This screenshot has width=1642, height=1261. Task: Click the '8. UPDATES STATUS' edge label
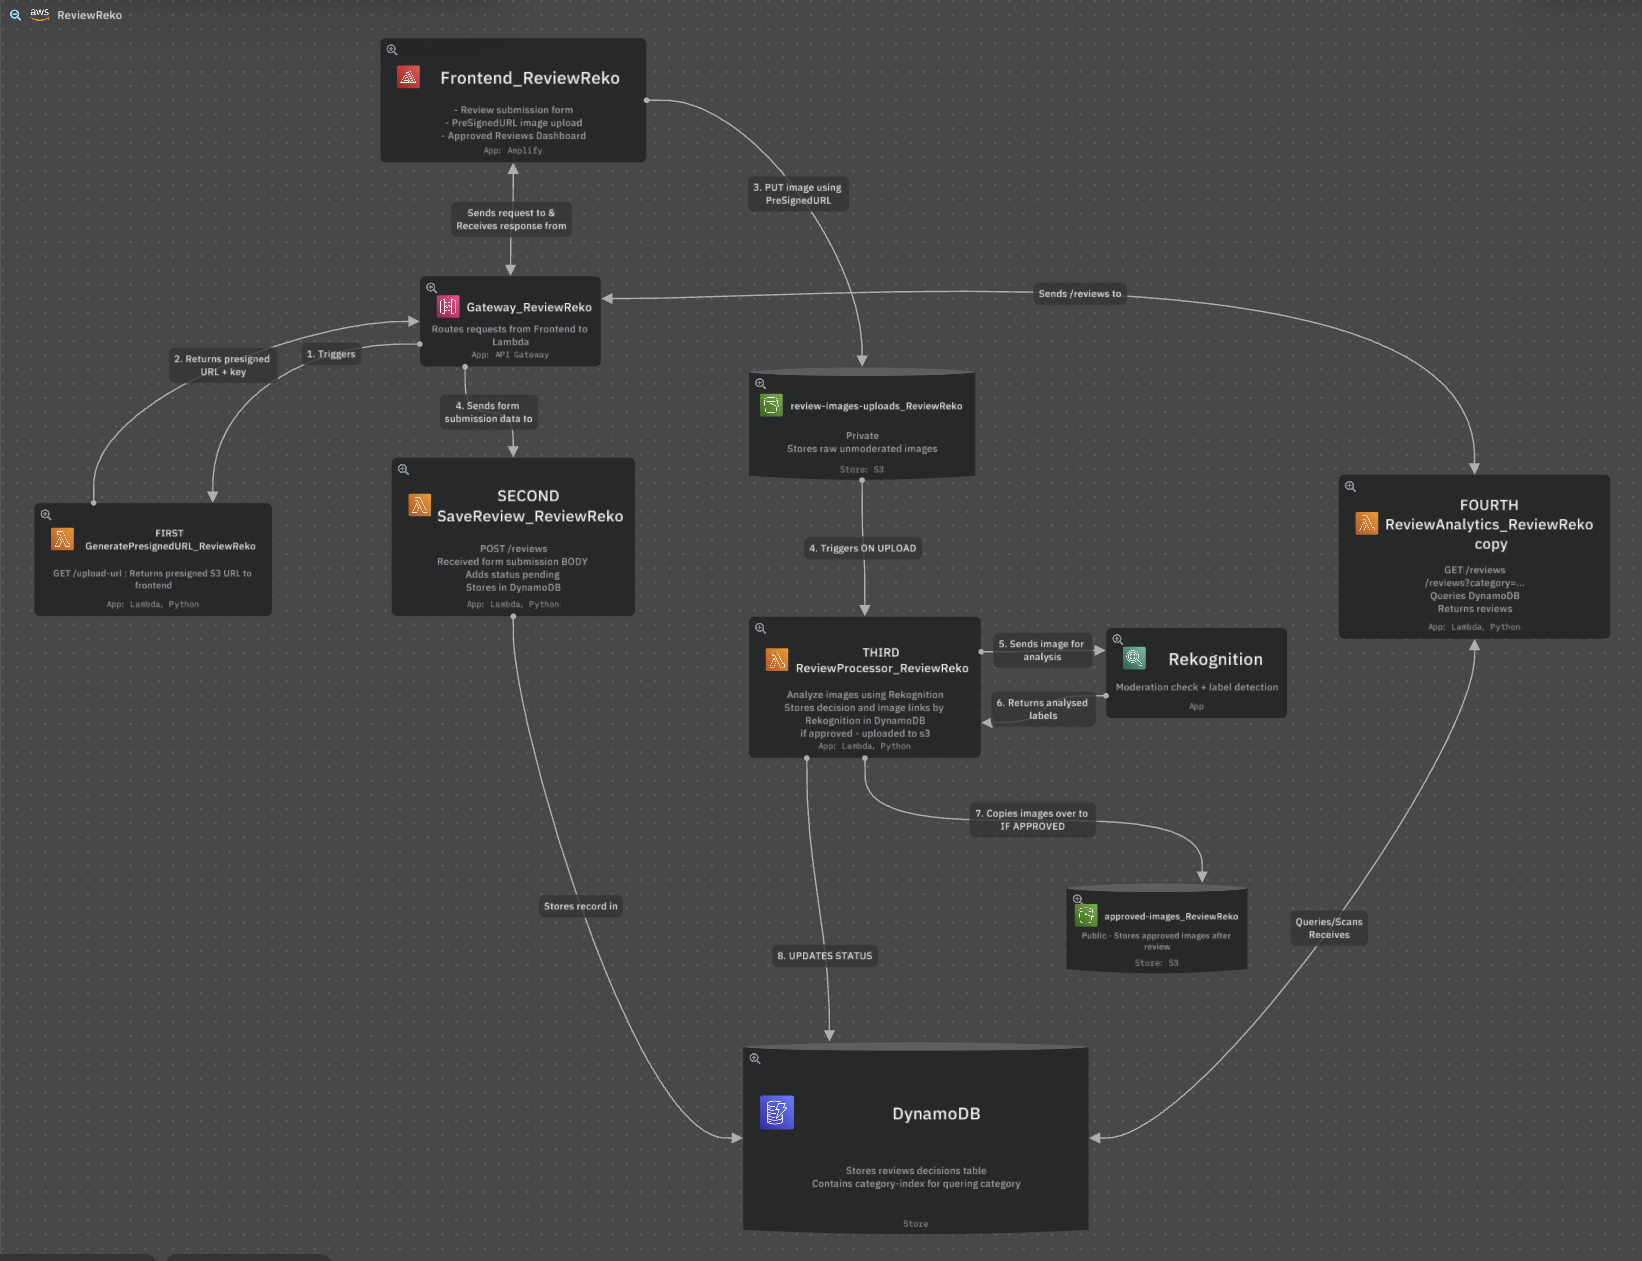click(825, 956)
